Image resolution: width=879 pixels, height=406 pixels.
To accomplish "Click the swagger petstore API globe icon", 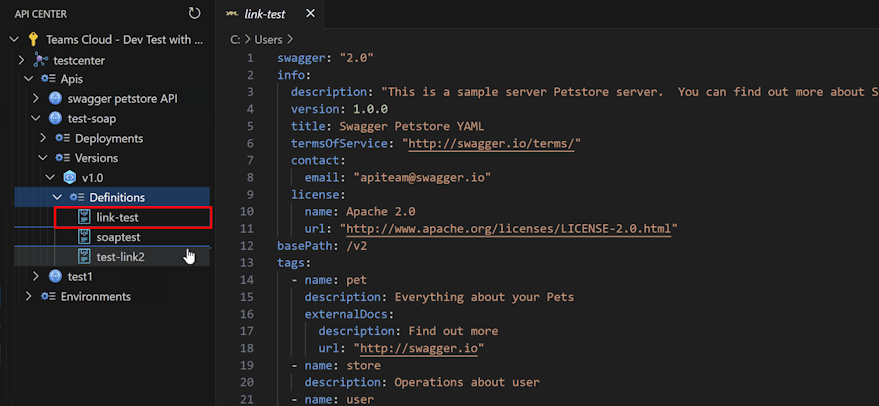I will [55, 99].
